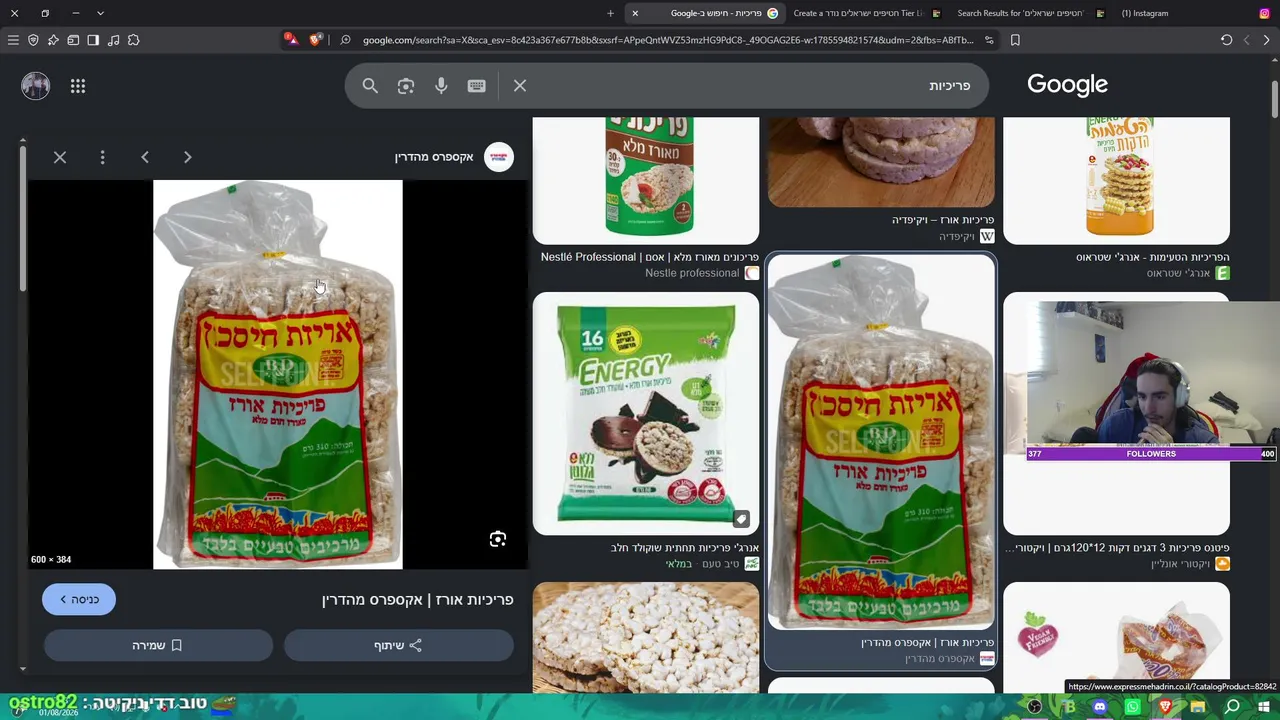Close the image preview panel

60,157
